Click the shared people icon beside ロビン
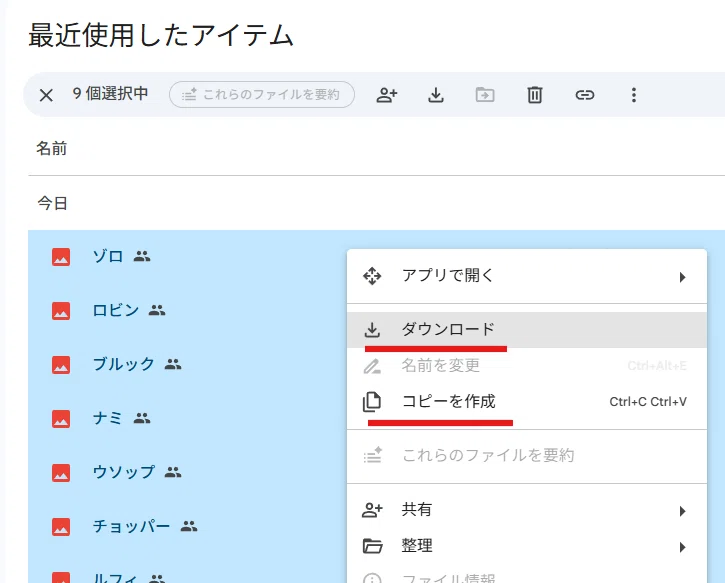The height and width of the screenshot is (583, 725). click(x=157, y=310)
